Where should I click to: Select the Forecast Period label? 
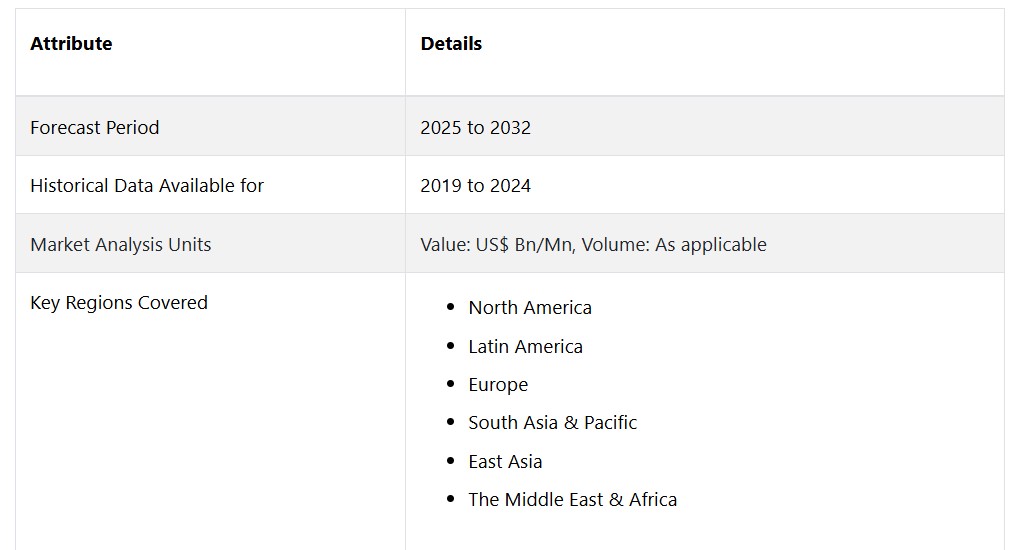point(95,127)
